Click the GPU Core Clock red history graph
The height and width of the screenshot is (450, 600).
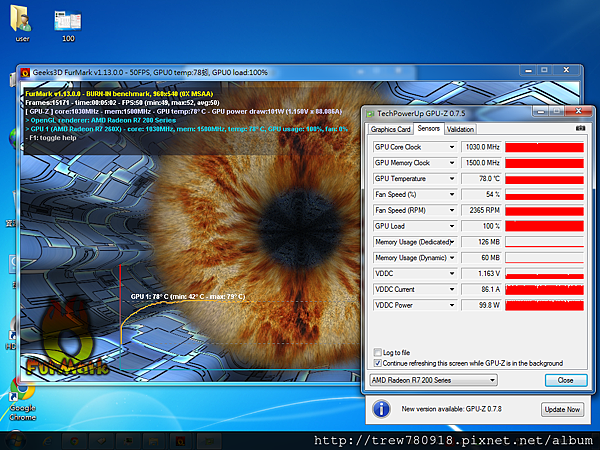click(x=544, y=147)
